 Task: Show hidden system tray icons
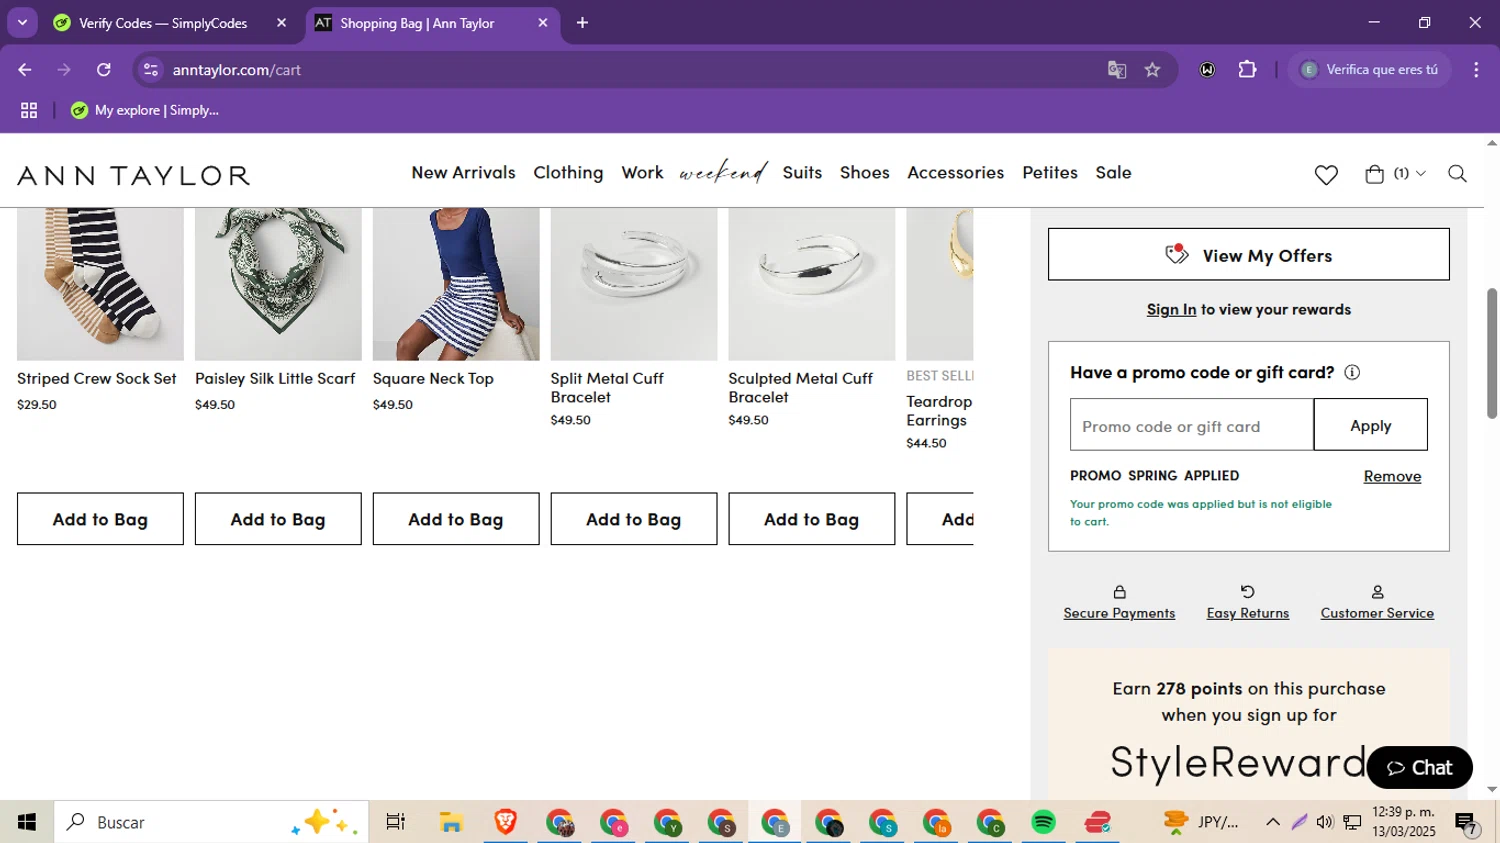pos(1272,822)
